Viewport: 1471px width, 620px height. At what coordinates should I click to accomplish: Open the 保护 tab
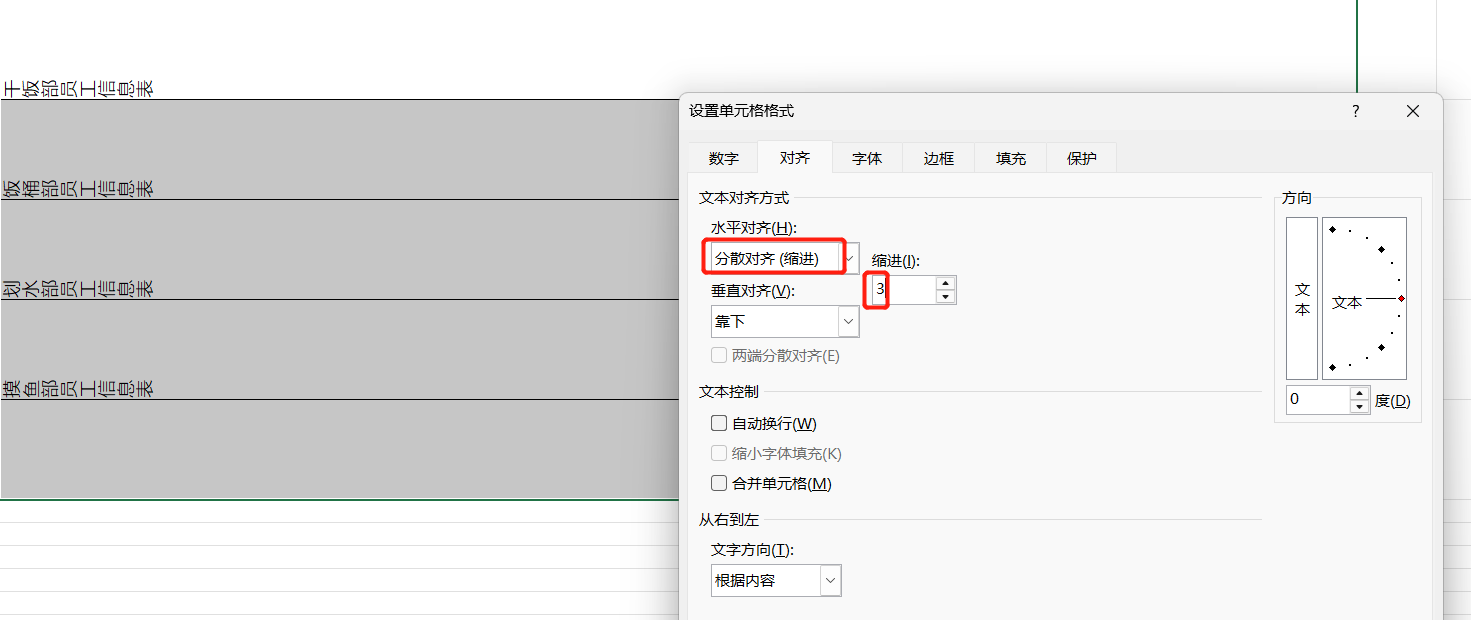click(1081, 158)
